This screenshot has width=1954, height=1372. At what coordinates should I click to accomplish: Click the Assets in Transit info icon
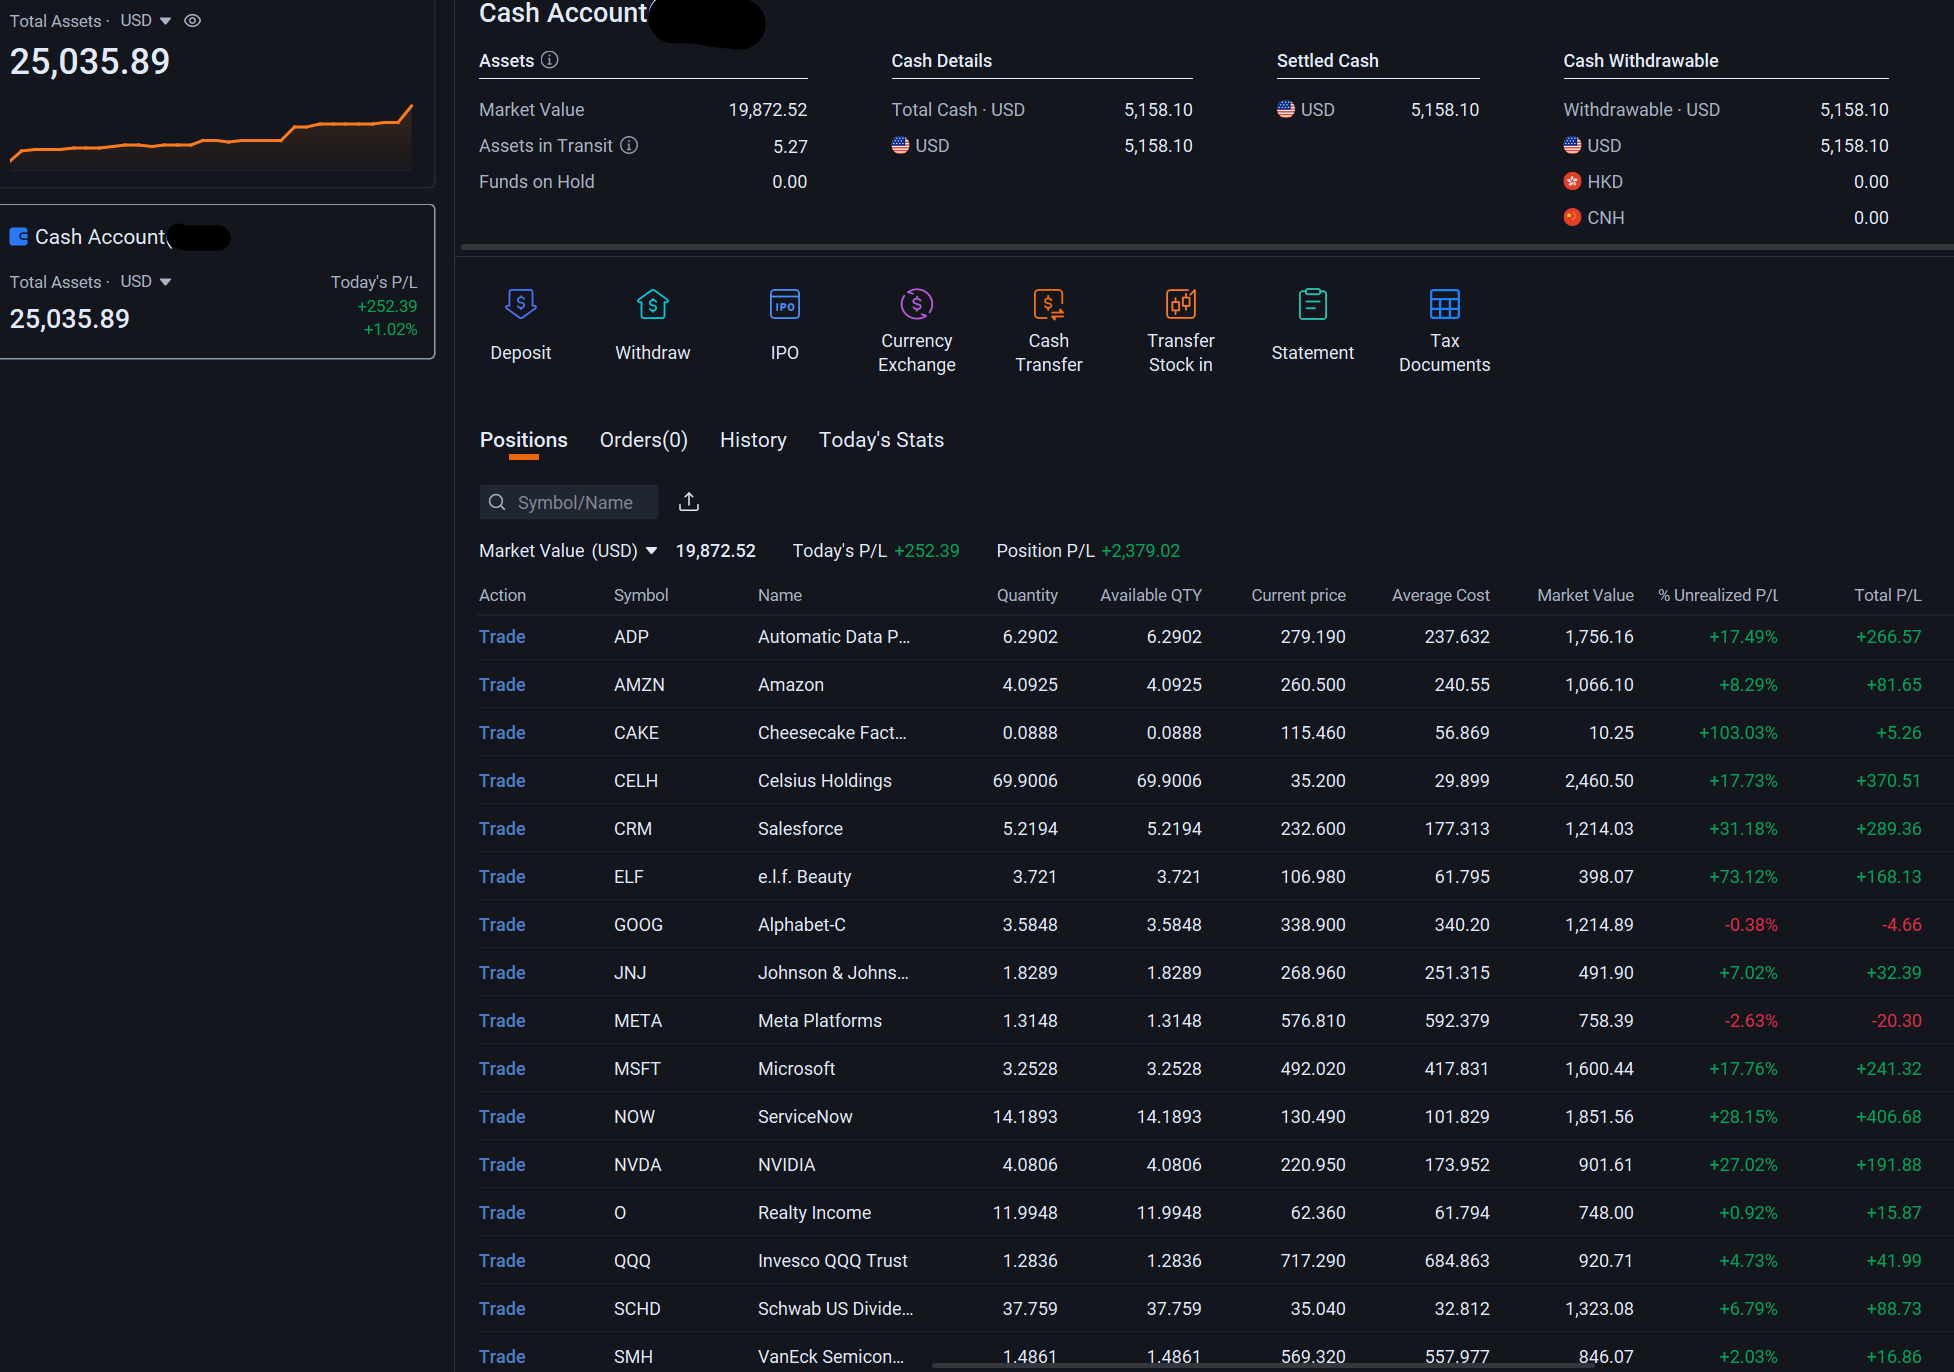628,145
